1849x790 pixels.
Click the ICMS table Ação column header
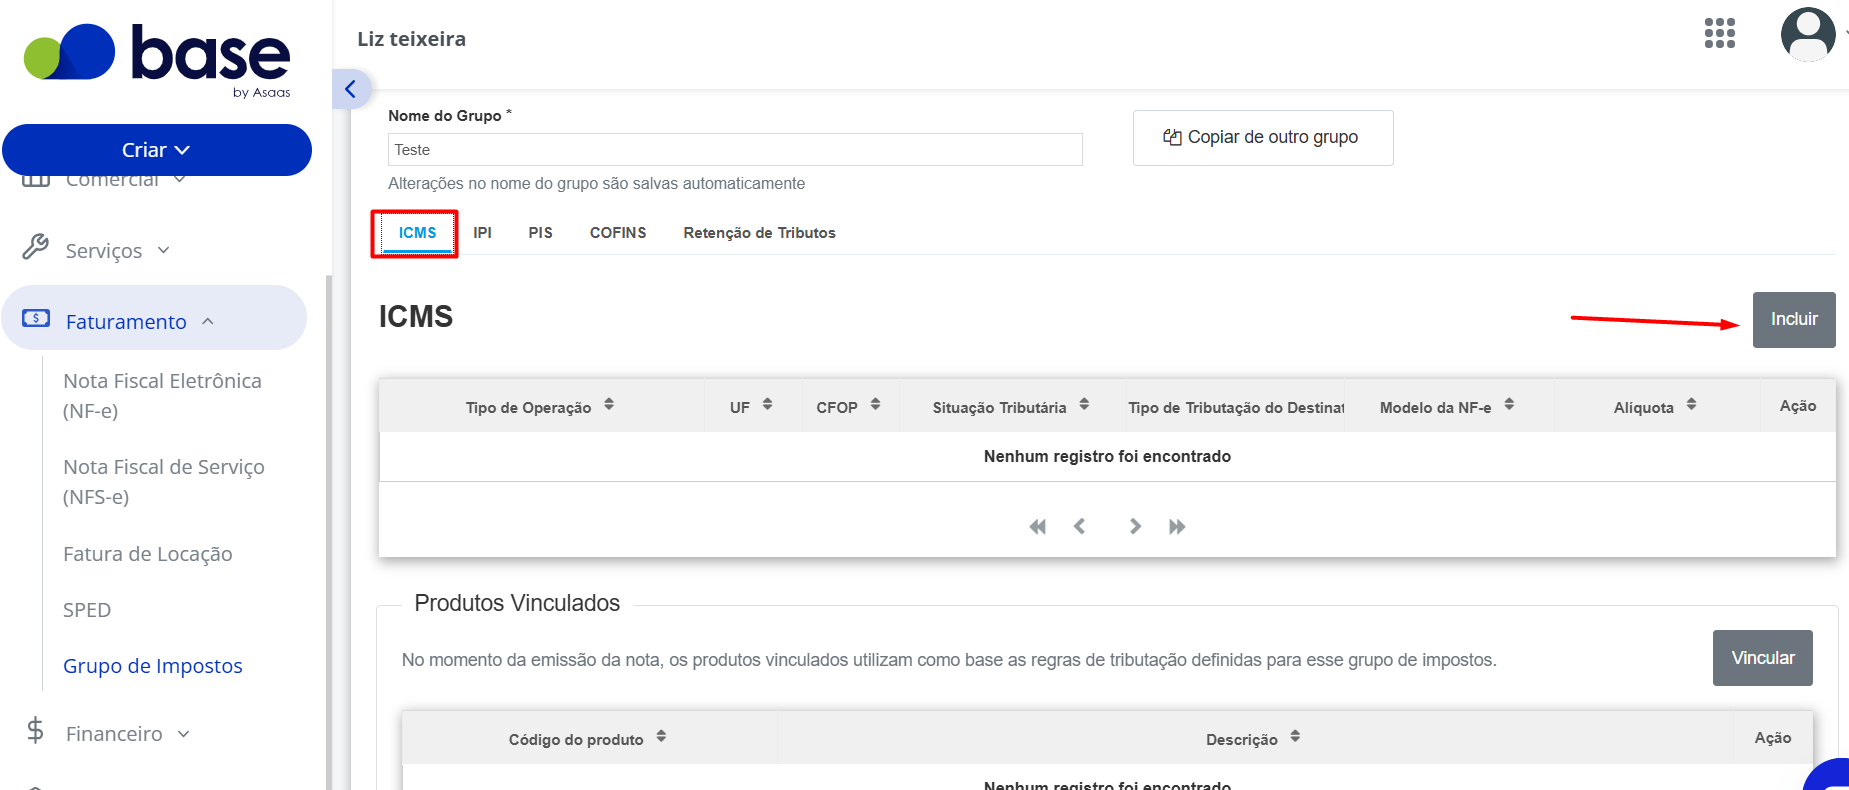click(x=1797, y=406)
